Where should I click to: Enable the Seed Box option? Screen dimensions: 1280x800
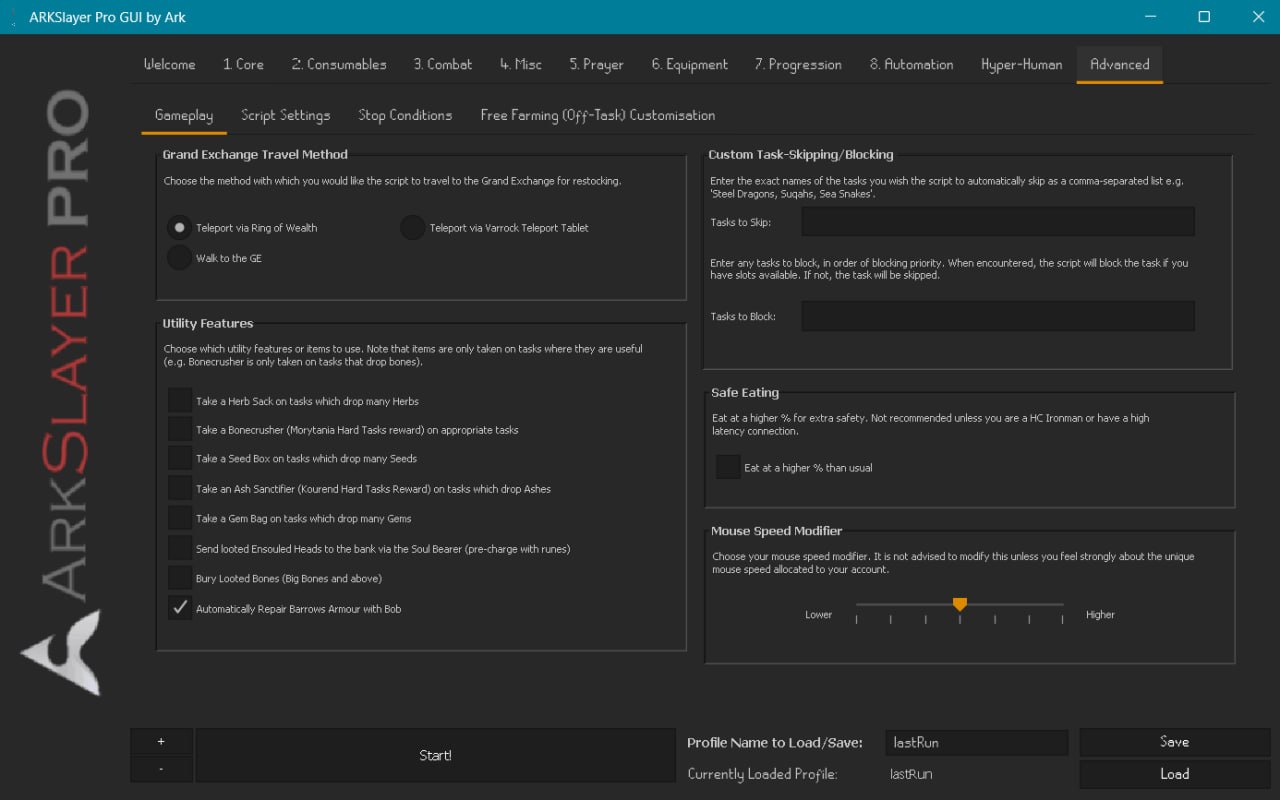tap(180, 459)
